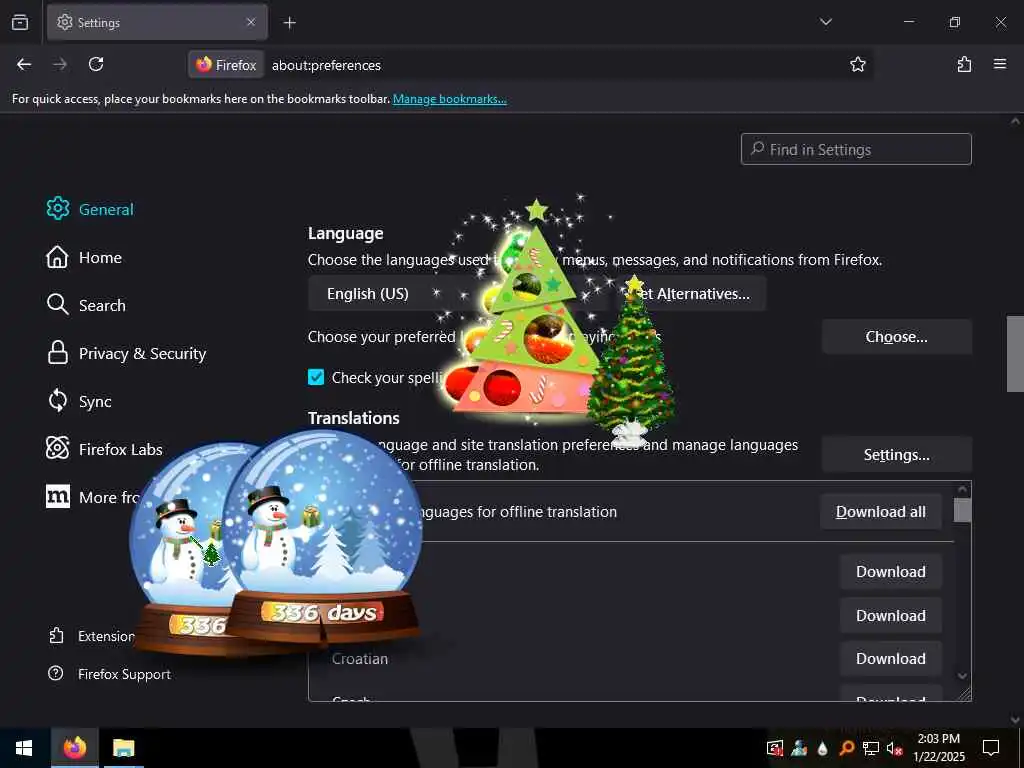
Task: Open the General settings category
Action: click(x=90, y=209)
